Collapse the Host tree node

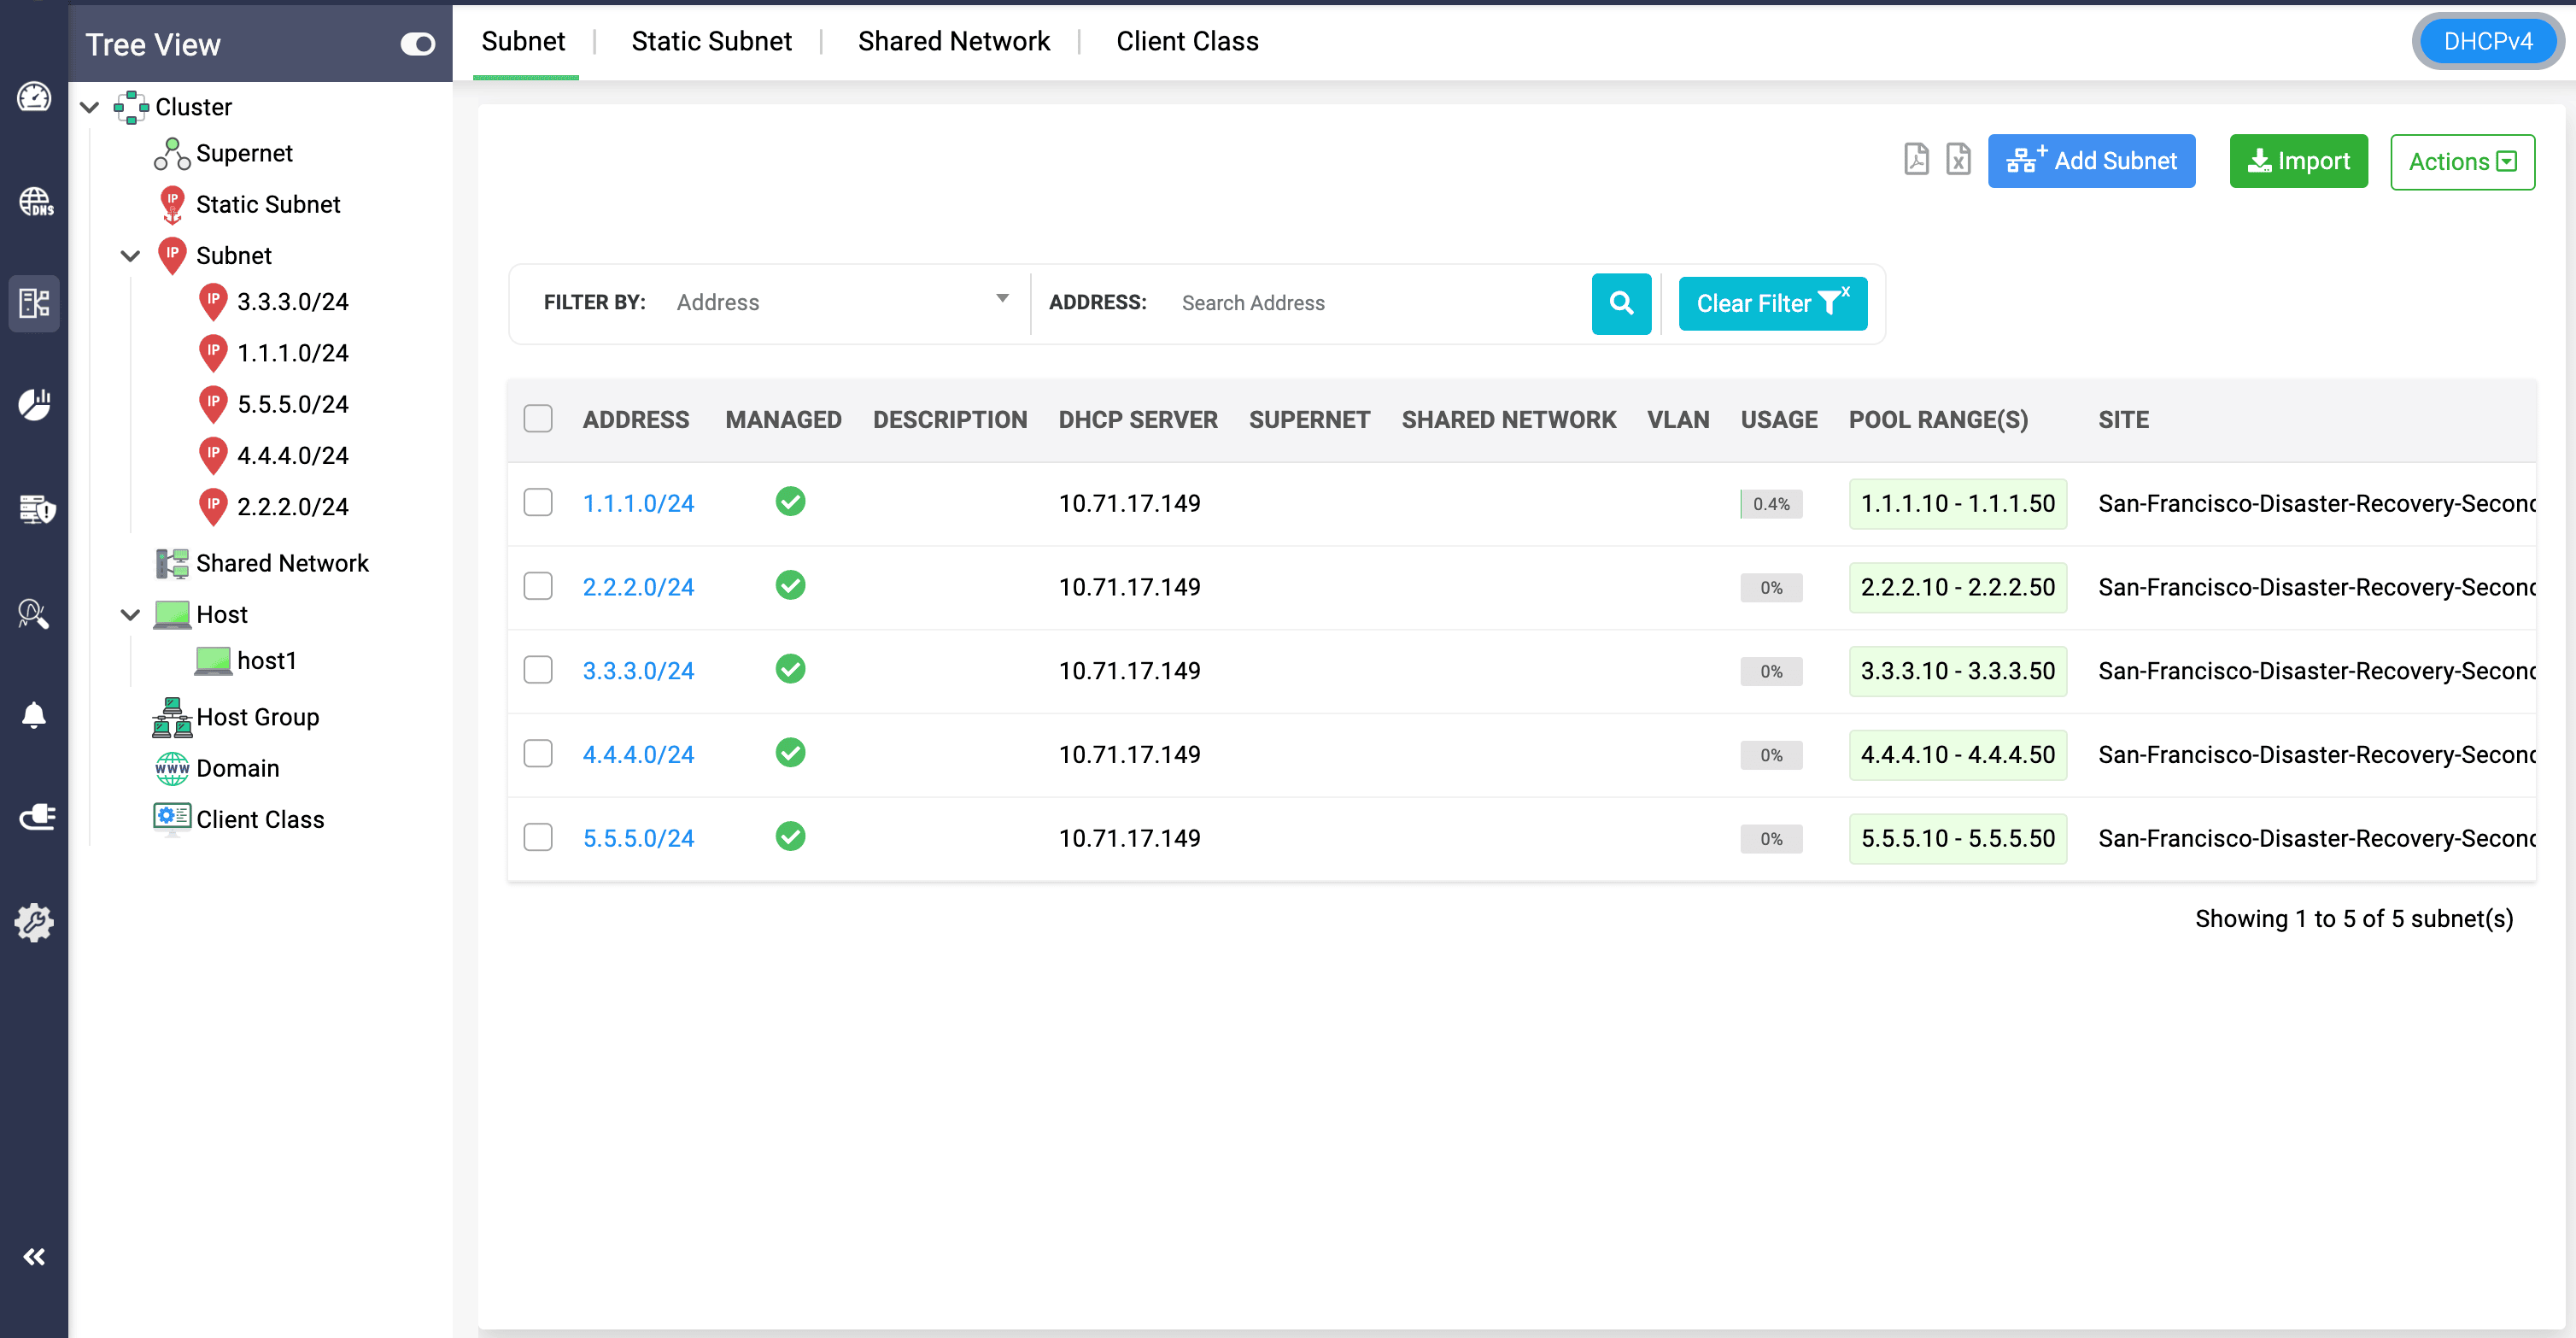130,614
